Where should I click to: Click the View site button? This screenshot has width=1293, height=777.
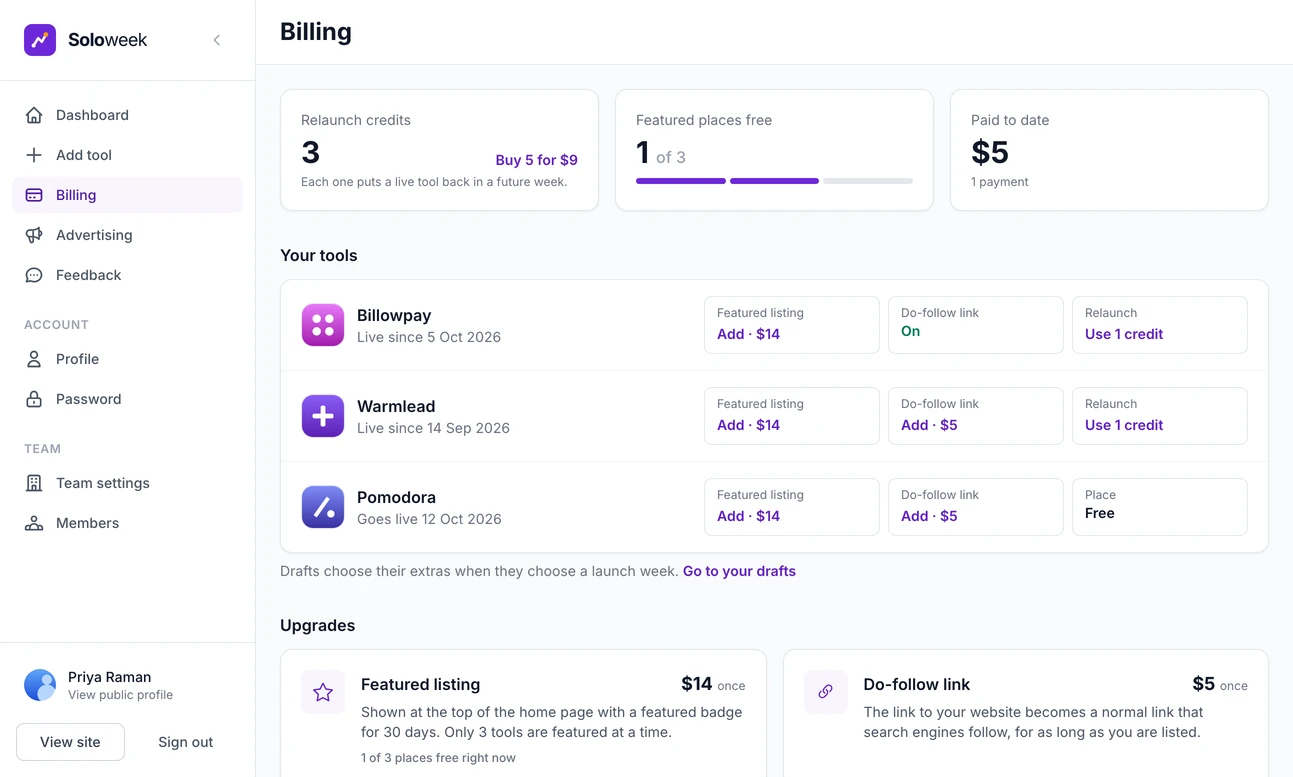tap(70, 742)
